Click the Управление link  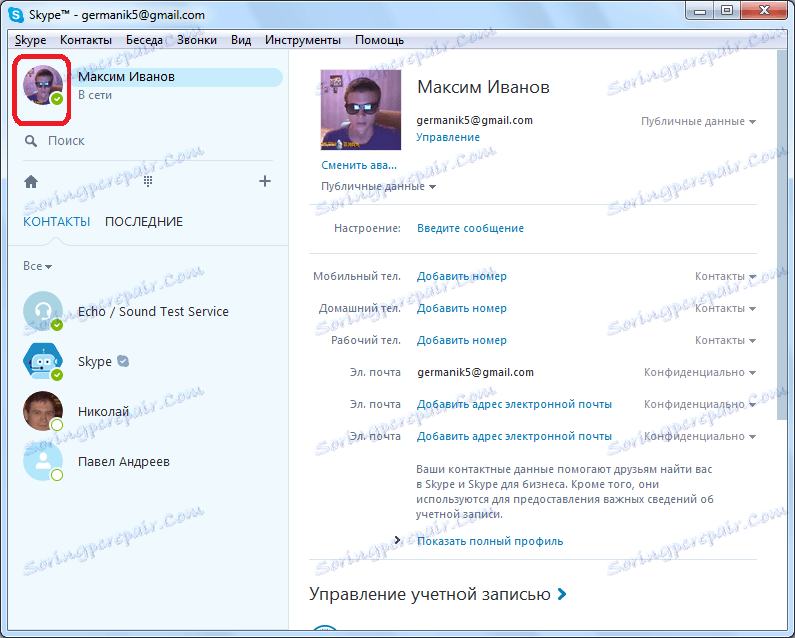point(448,137)
